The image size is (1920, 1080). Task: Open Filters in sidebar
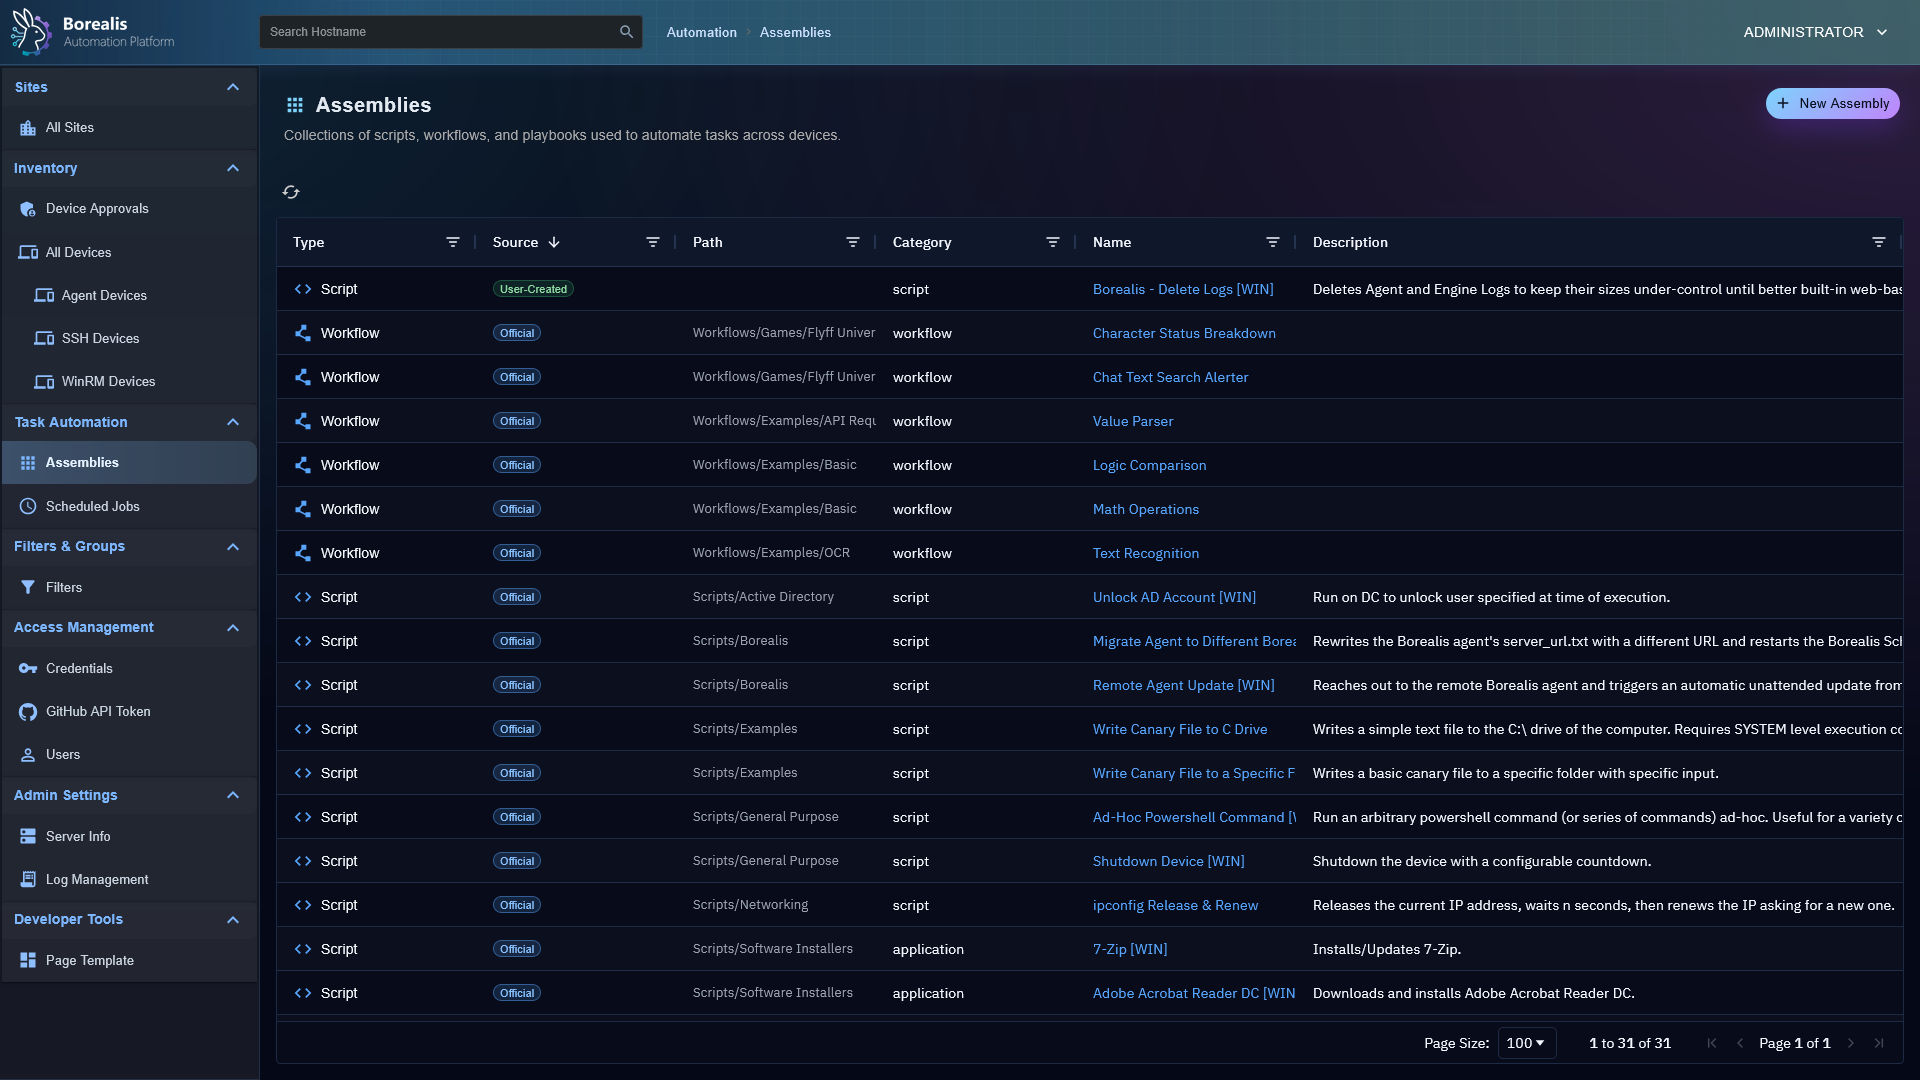click(64, 587)
